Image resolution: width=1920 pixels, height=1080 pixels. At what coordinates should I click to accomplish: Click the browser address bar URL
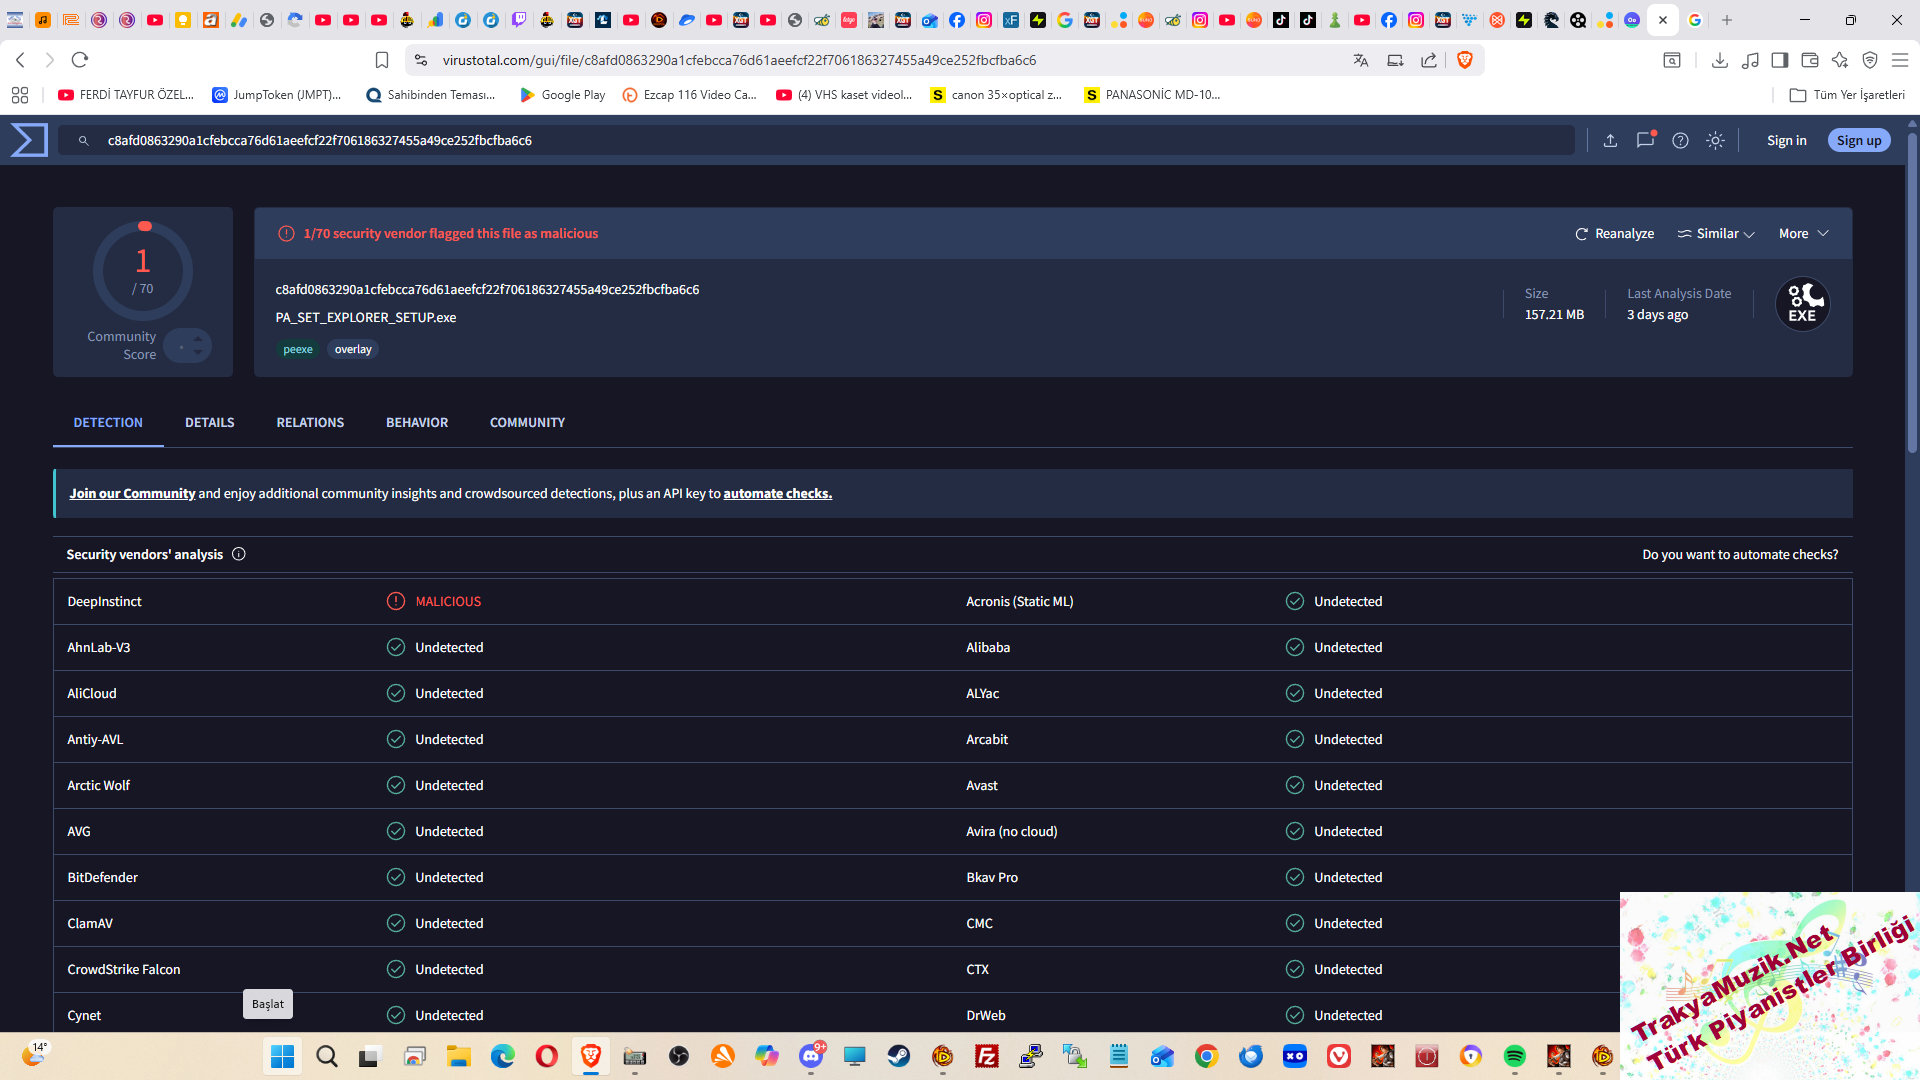(739, 61)
